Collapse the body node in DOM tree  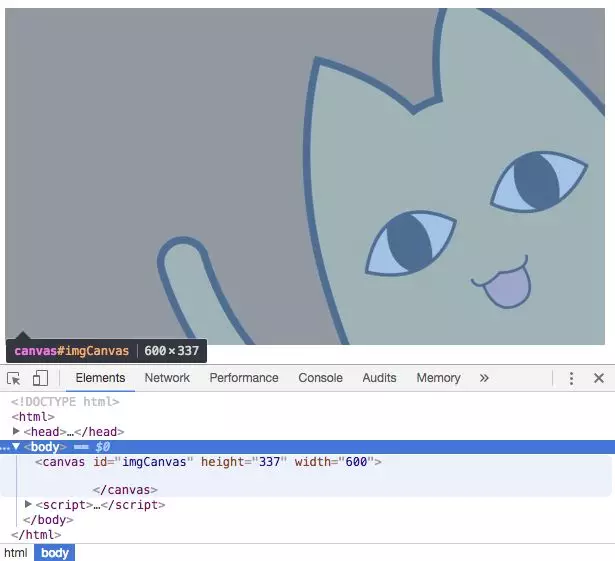click(16, 446)
